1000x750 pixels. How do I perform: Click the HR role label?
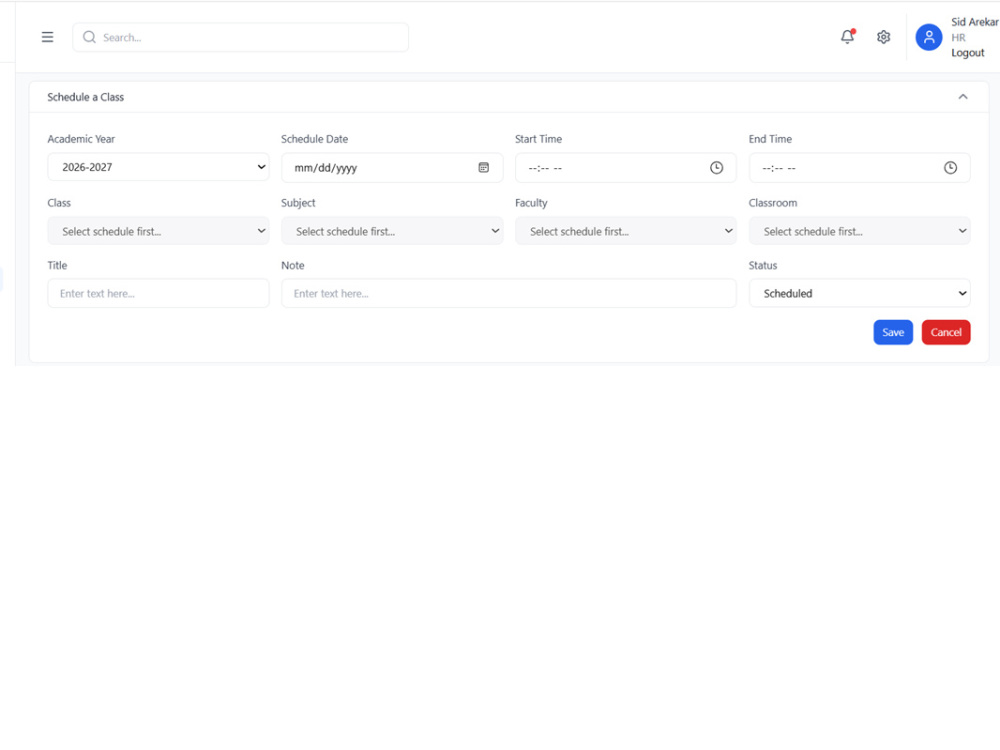pos(958,38)
